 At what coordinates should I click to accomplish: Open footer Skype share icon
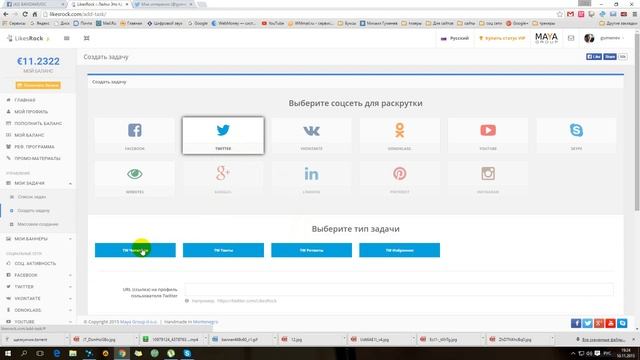[622, 323]
